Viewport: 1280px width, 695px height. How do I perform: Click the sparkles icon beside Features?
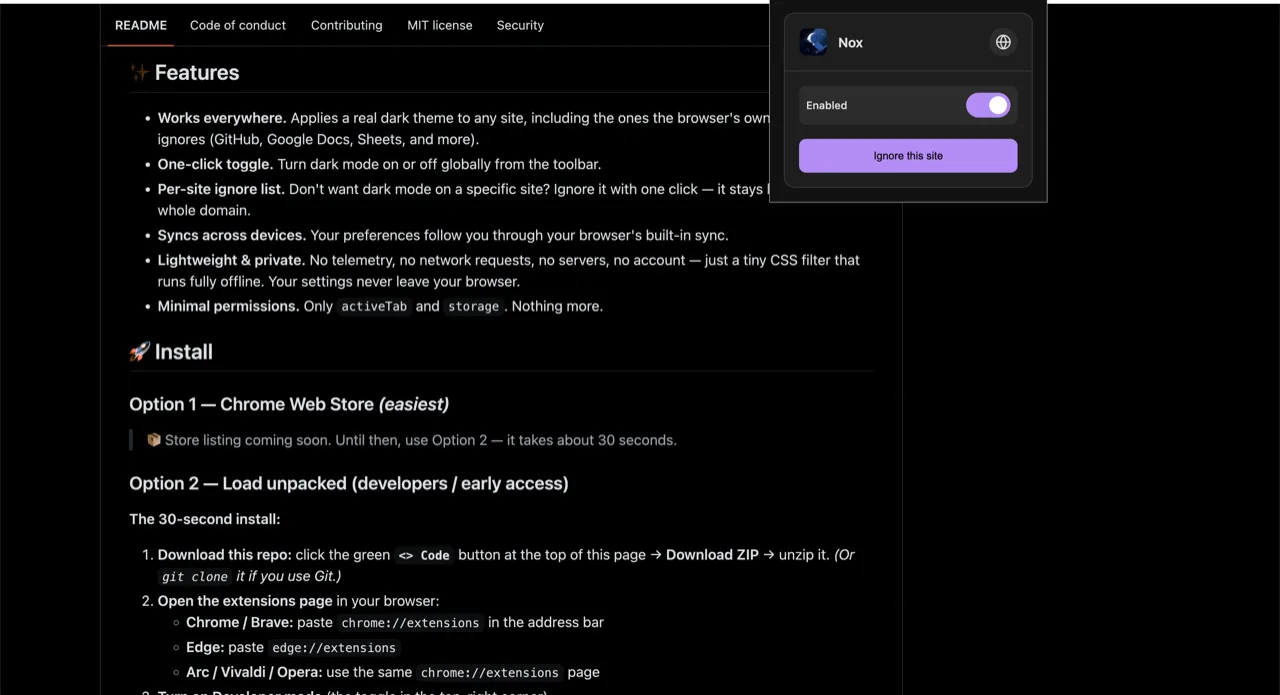140,72
